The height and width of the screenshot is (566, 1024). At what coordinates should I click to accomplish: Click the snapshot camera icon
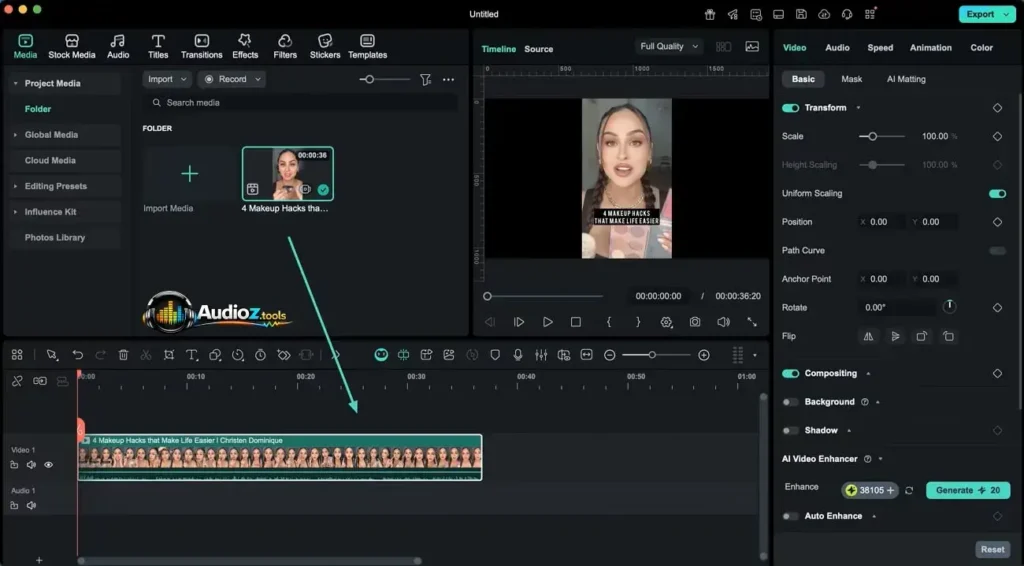(695, 322)
